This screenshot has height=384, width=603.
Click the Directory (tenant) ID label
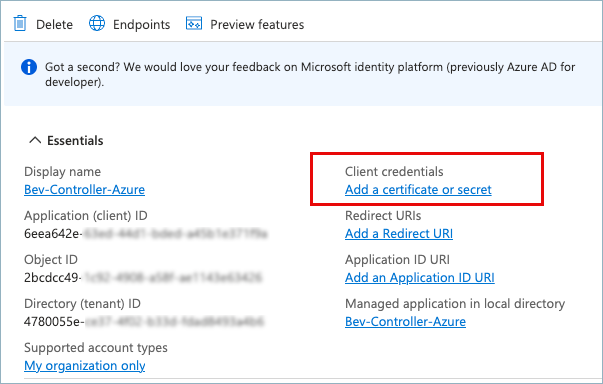[82, 304]
